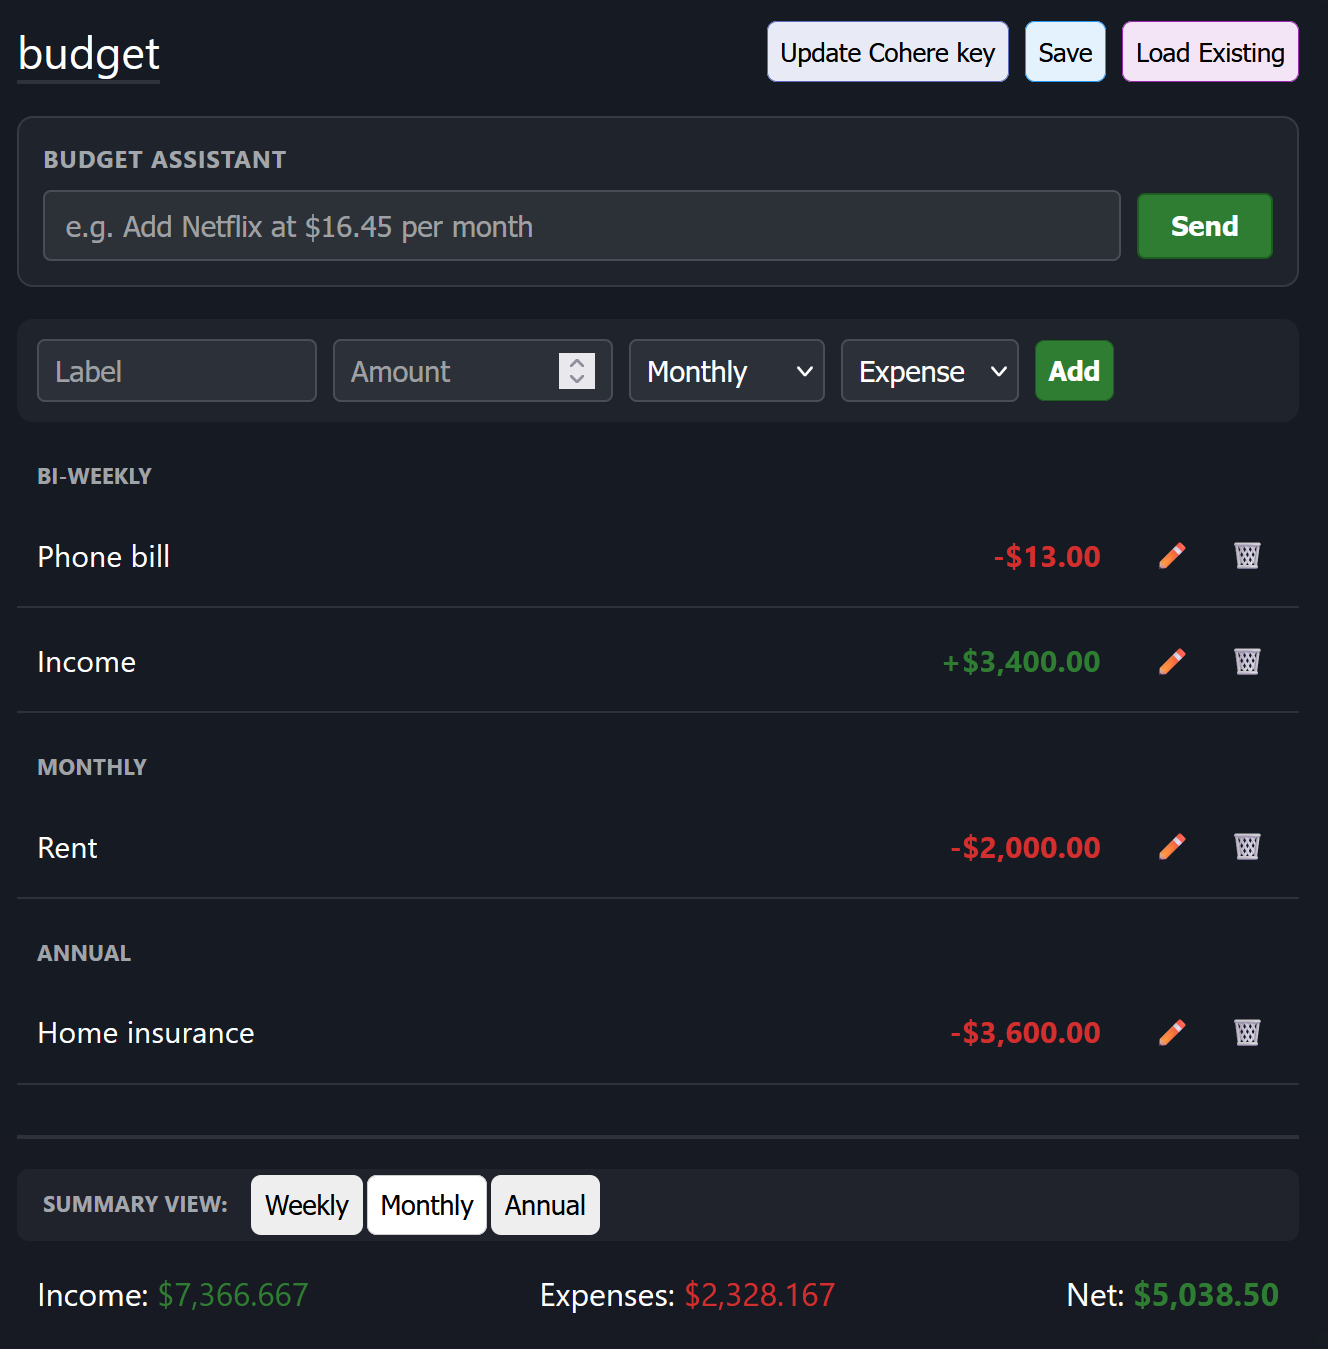Click the Net $5,038.50 total
The width and height of the screenshot is (1328, 1349).
1173,1295
